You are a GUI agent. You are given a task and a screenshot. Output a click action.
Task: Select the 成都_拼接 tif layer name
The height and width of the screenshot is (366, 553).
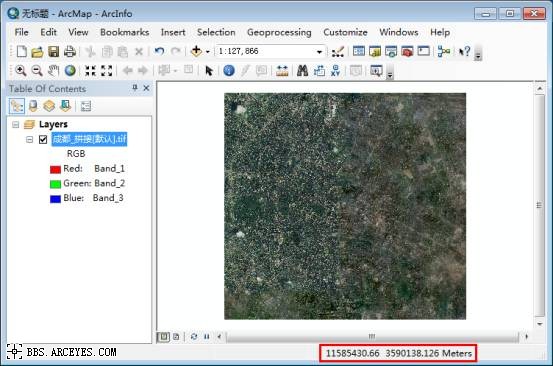coord(89,139)
